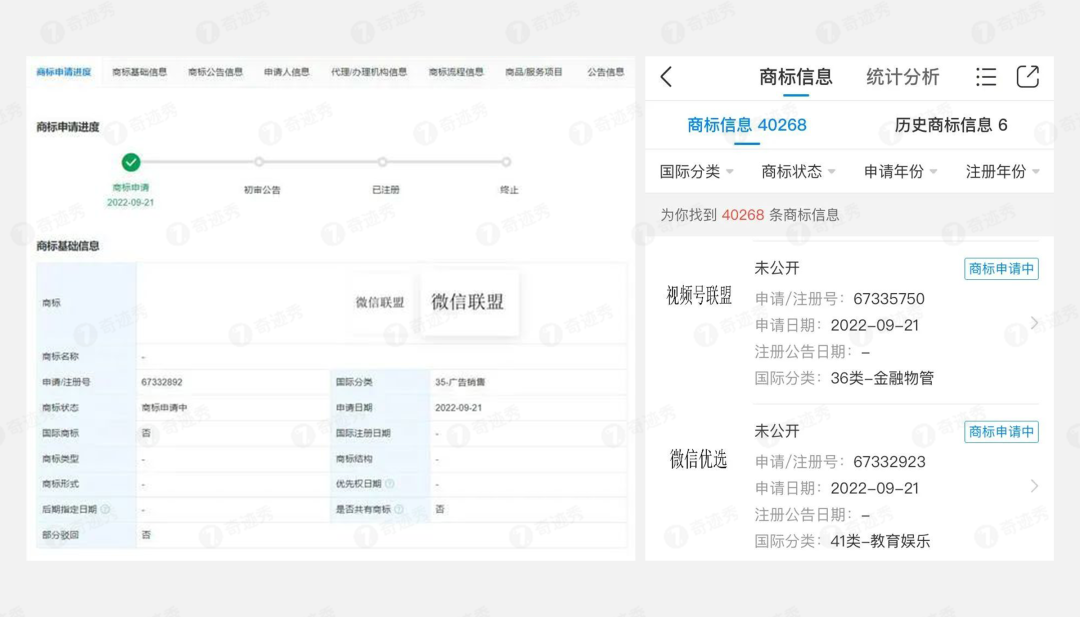Switch to the 商标公告信息 tab
Screen dimensions: 1080x617
pos(215,72)
